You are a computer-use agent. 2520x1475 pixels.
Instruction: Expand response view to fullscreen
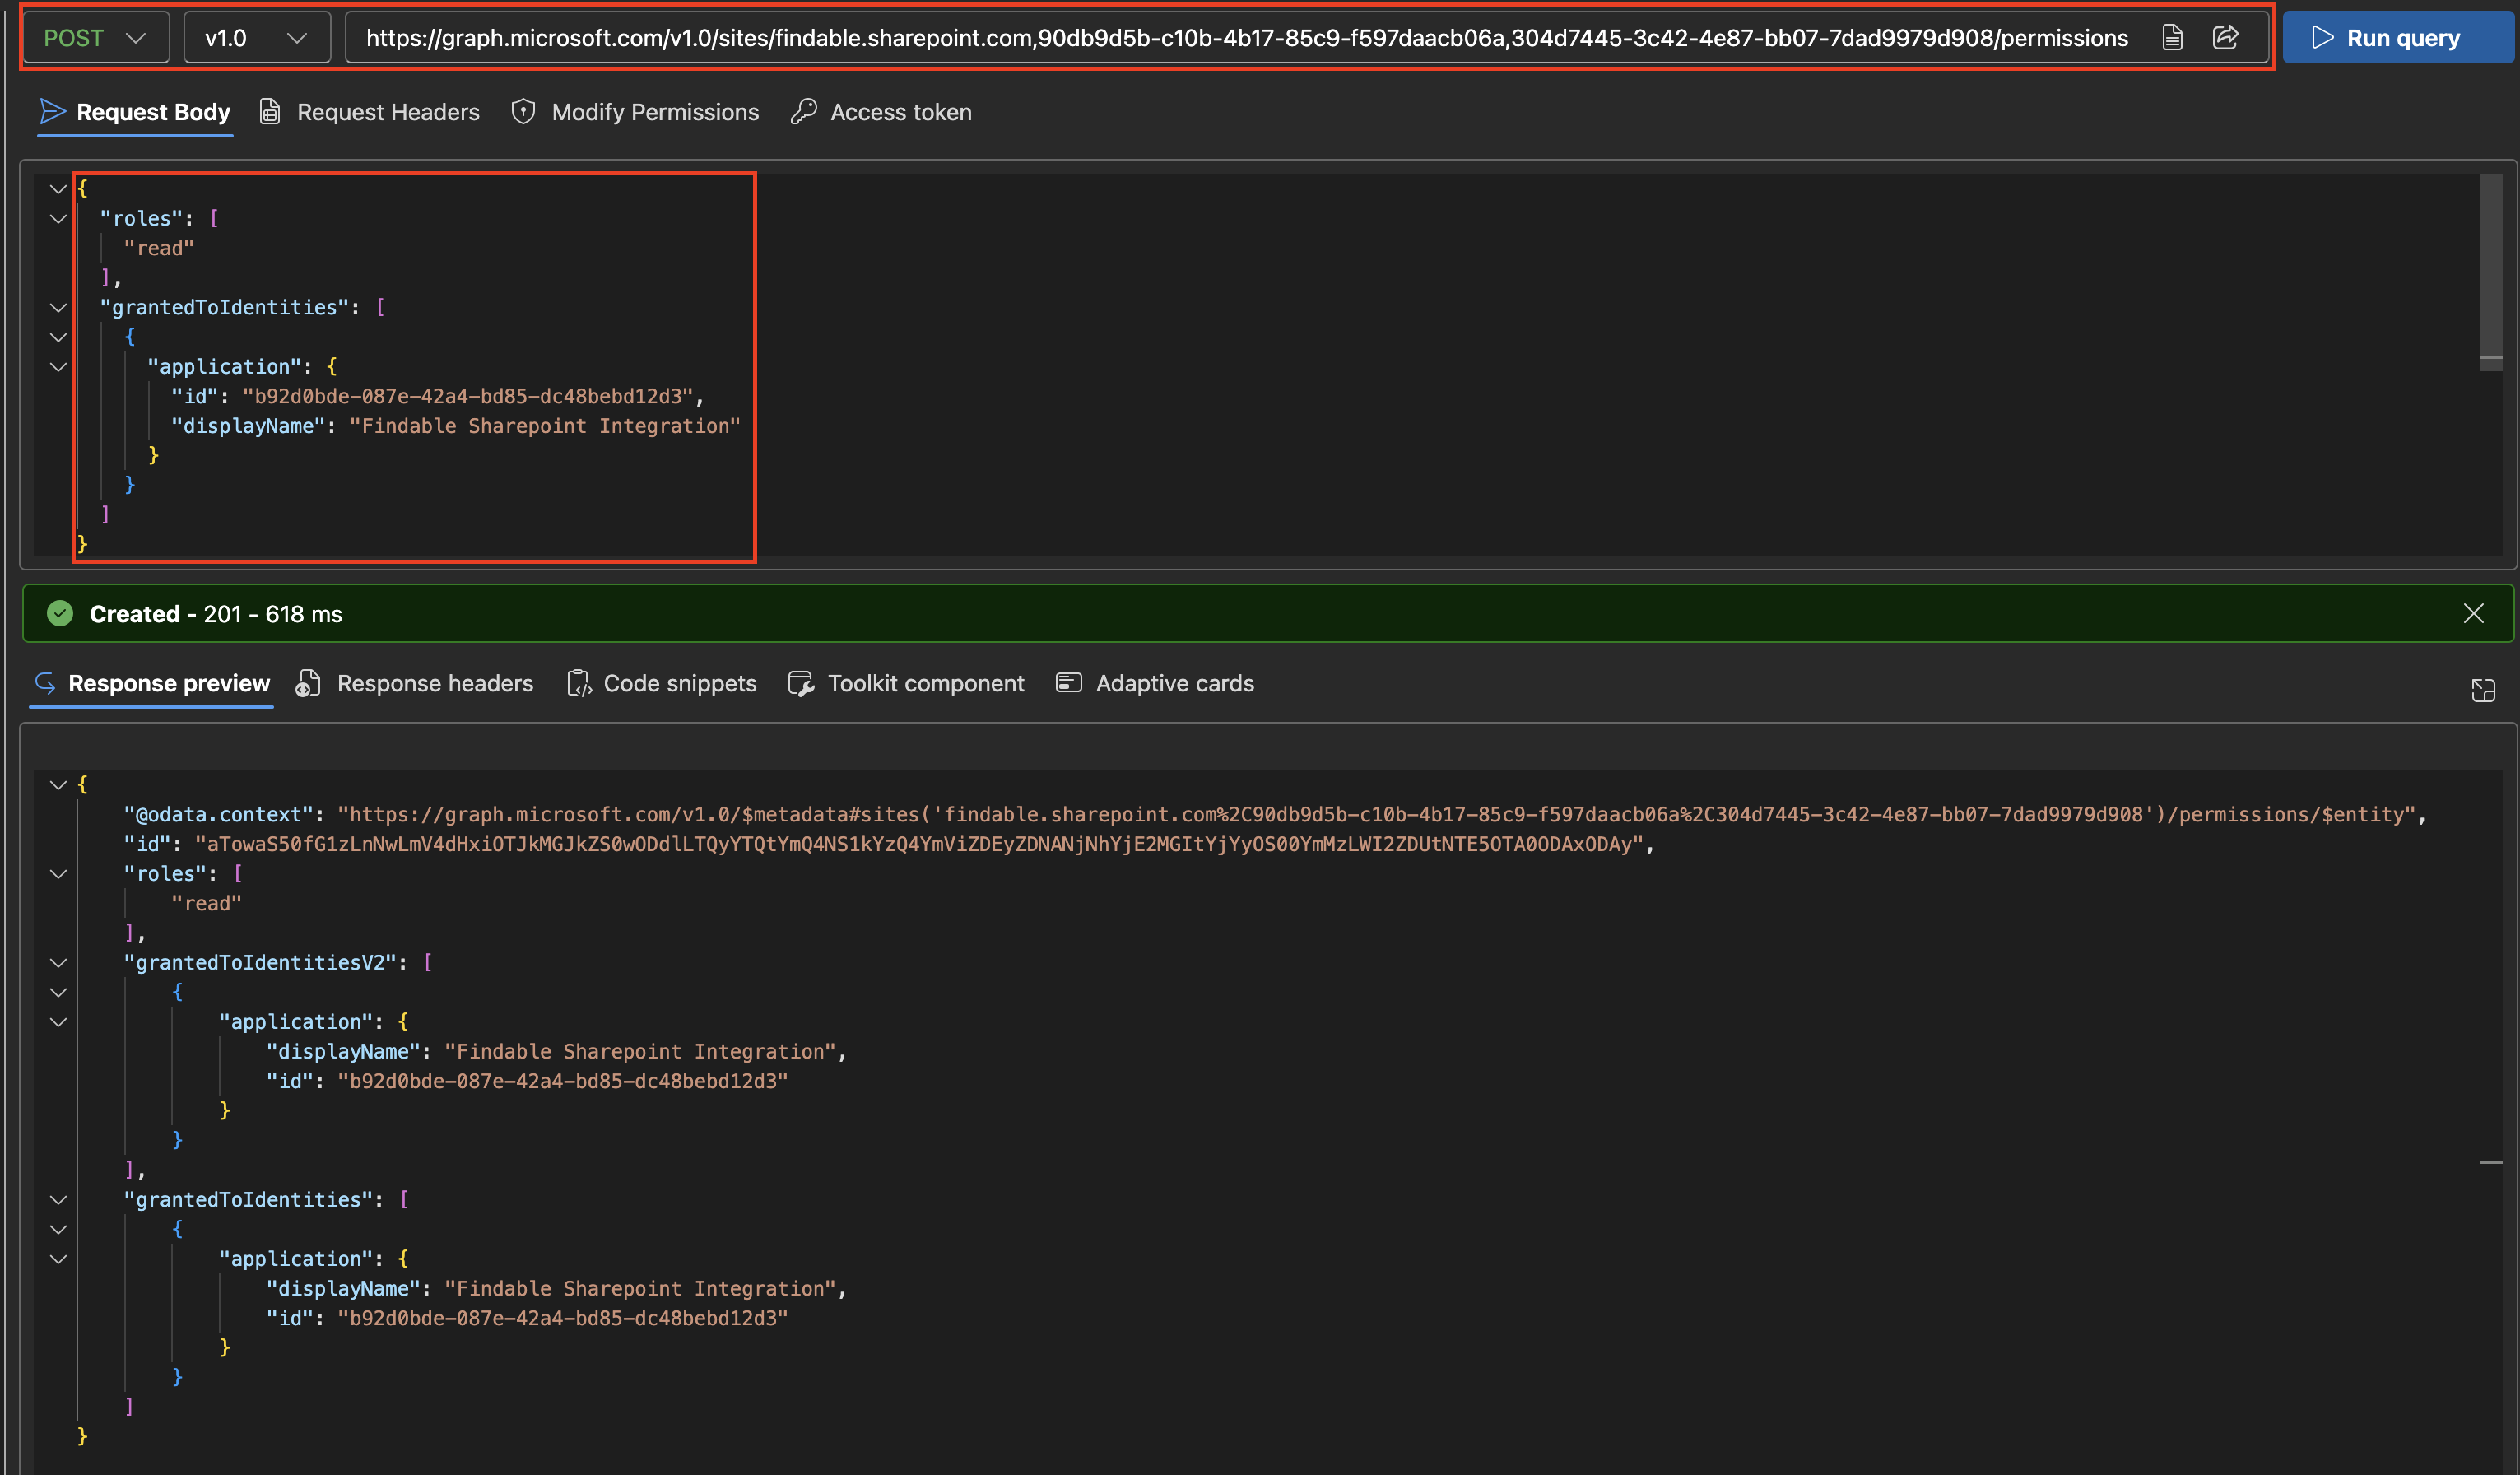pos(2483,690)
